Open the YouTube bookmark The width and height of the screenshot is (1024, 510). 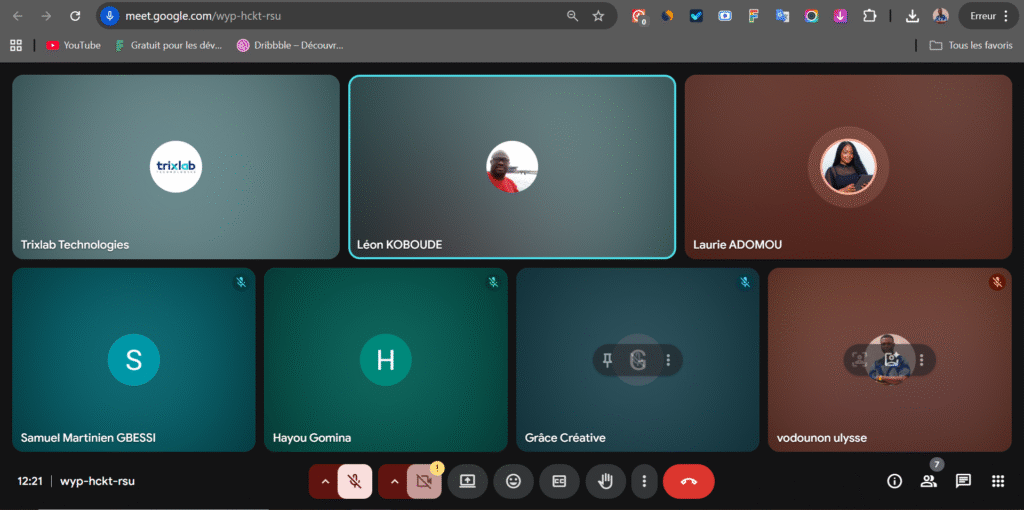(x=73, y=45)
